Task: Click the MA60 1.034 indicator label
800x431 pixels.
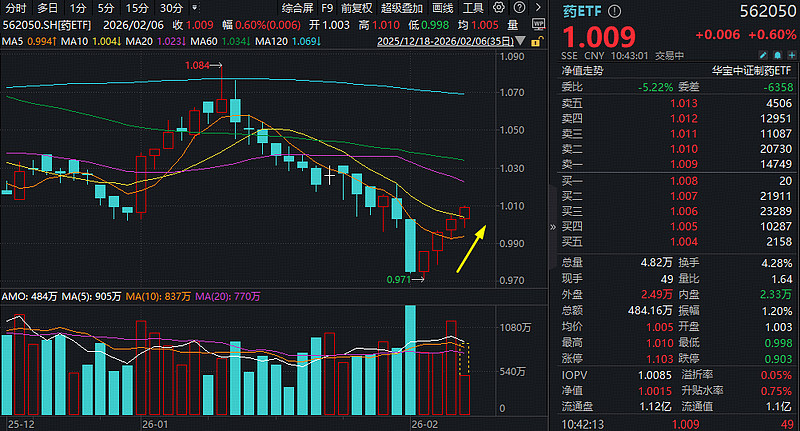Action: tap(221, 41)
